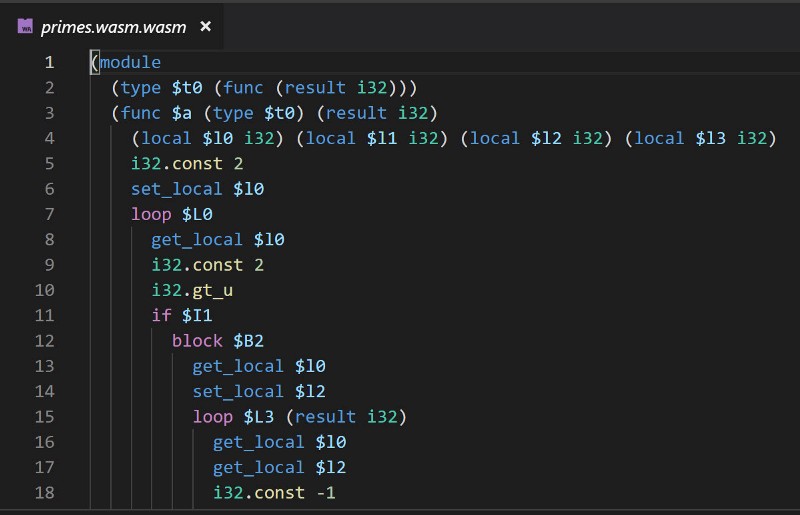Screen dimensions: 800x515
Task: Click line number 7 in gutter
Action: (49, 214)
